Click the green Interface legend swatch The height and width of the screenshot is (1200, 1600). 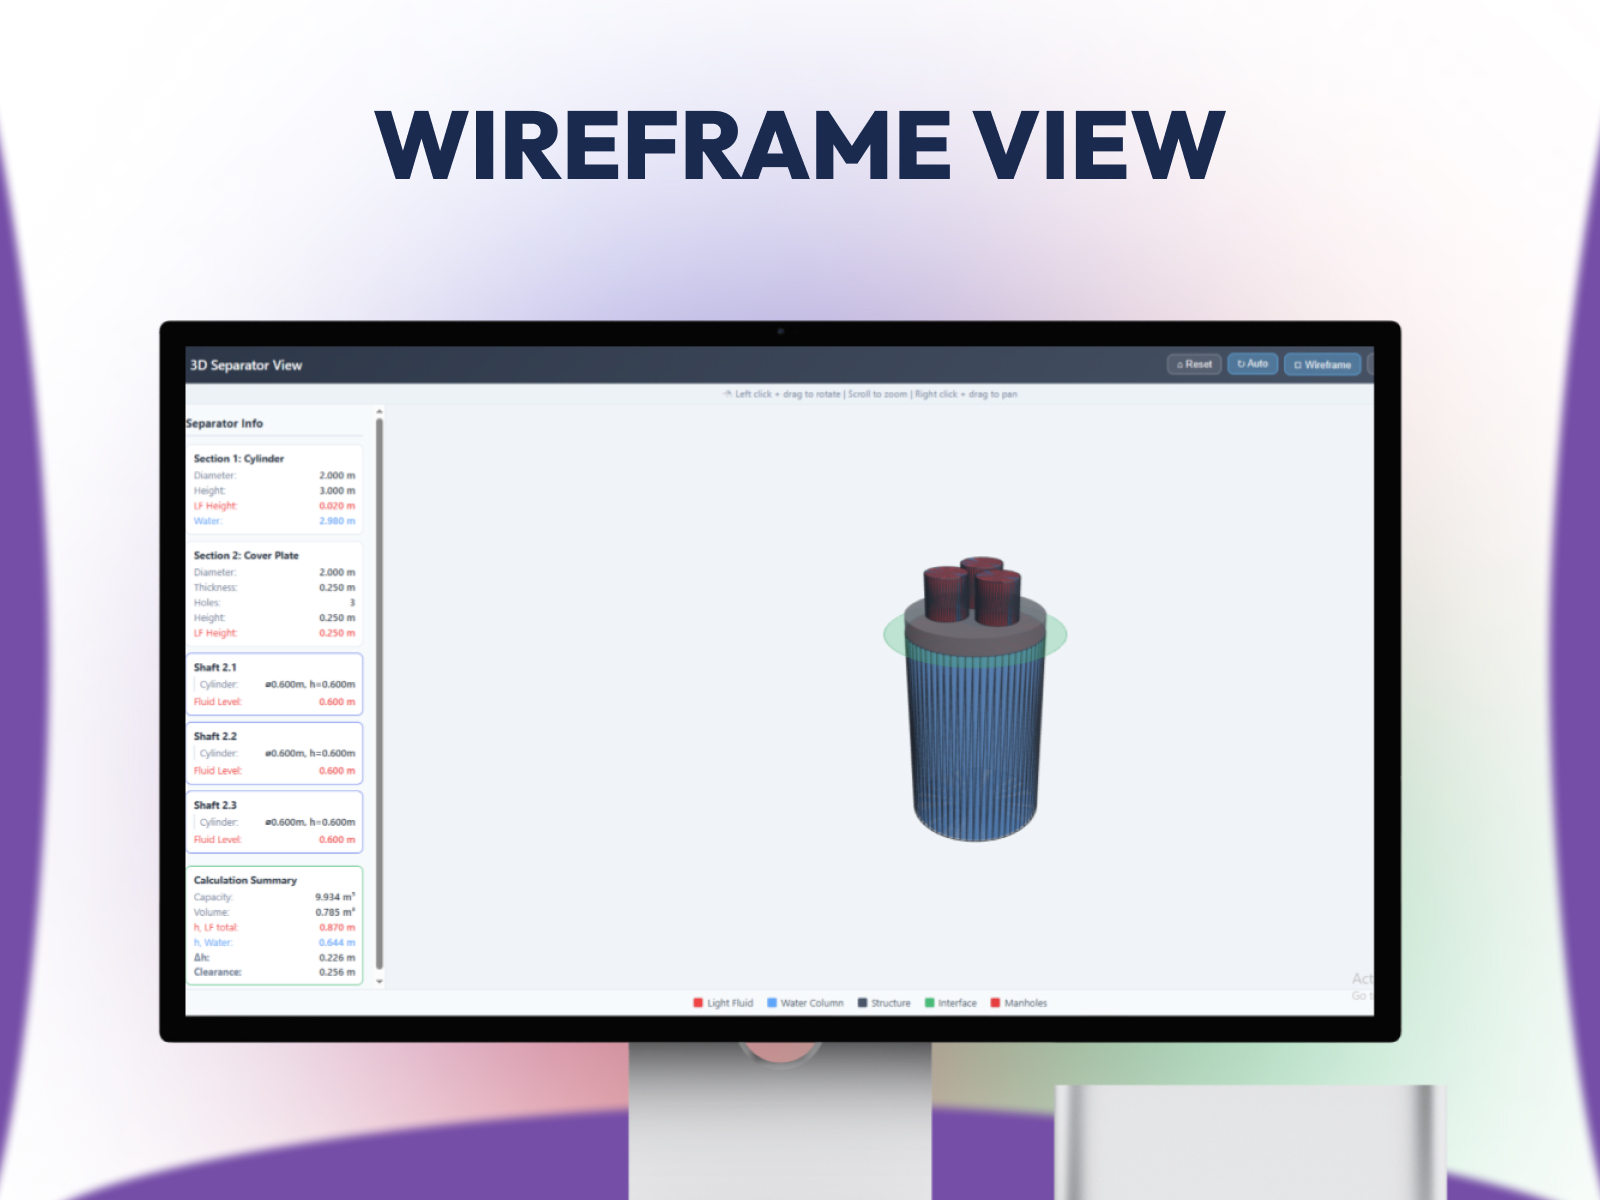[x=929, y=1003]
